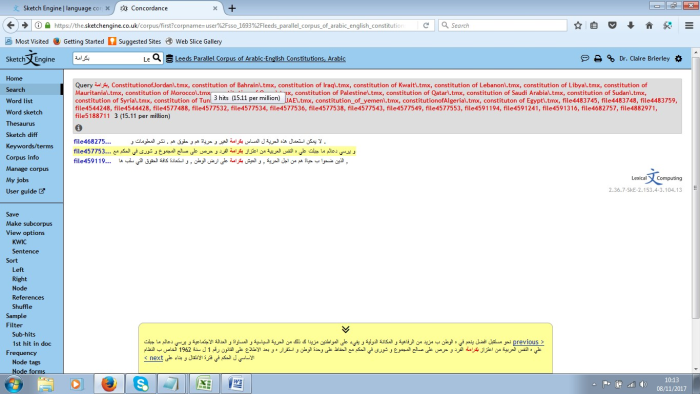700x394 pixels.
Task: Open Excel from the taskbar
Action: pos(204,384)
